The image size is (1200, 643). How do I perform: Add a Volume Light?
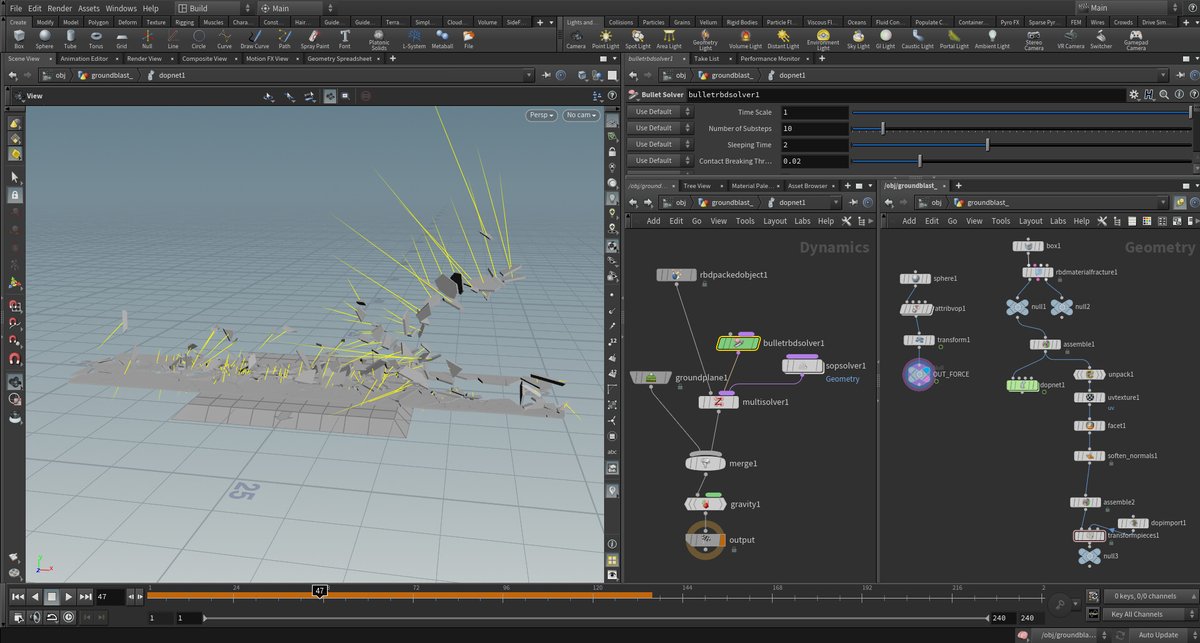tap(745, 38)
